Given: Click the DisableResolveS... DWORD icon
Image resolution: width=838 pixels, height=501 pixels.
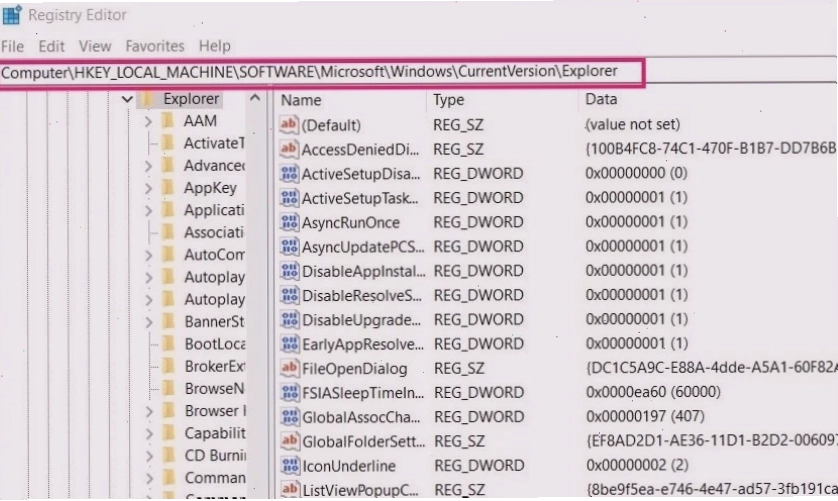Looking at the screenshot, I should (289, 295).
